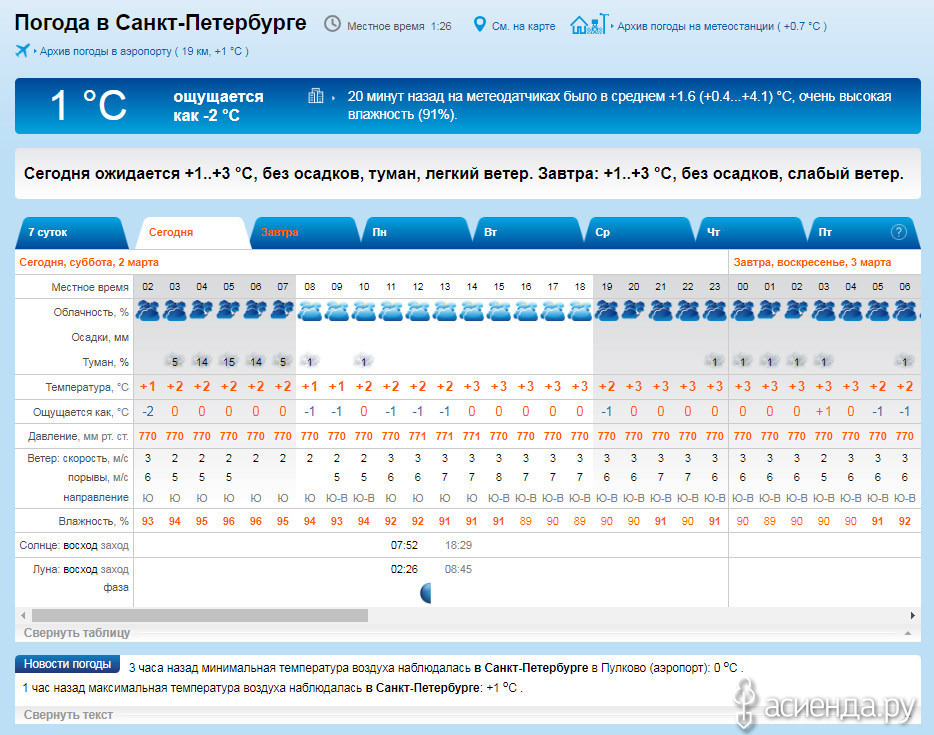Click the fog icon showing 15 percent
Viewport: 934px width, 735px height.
click(x=229, y=362)
